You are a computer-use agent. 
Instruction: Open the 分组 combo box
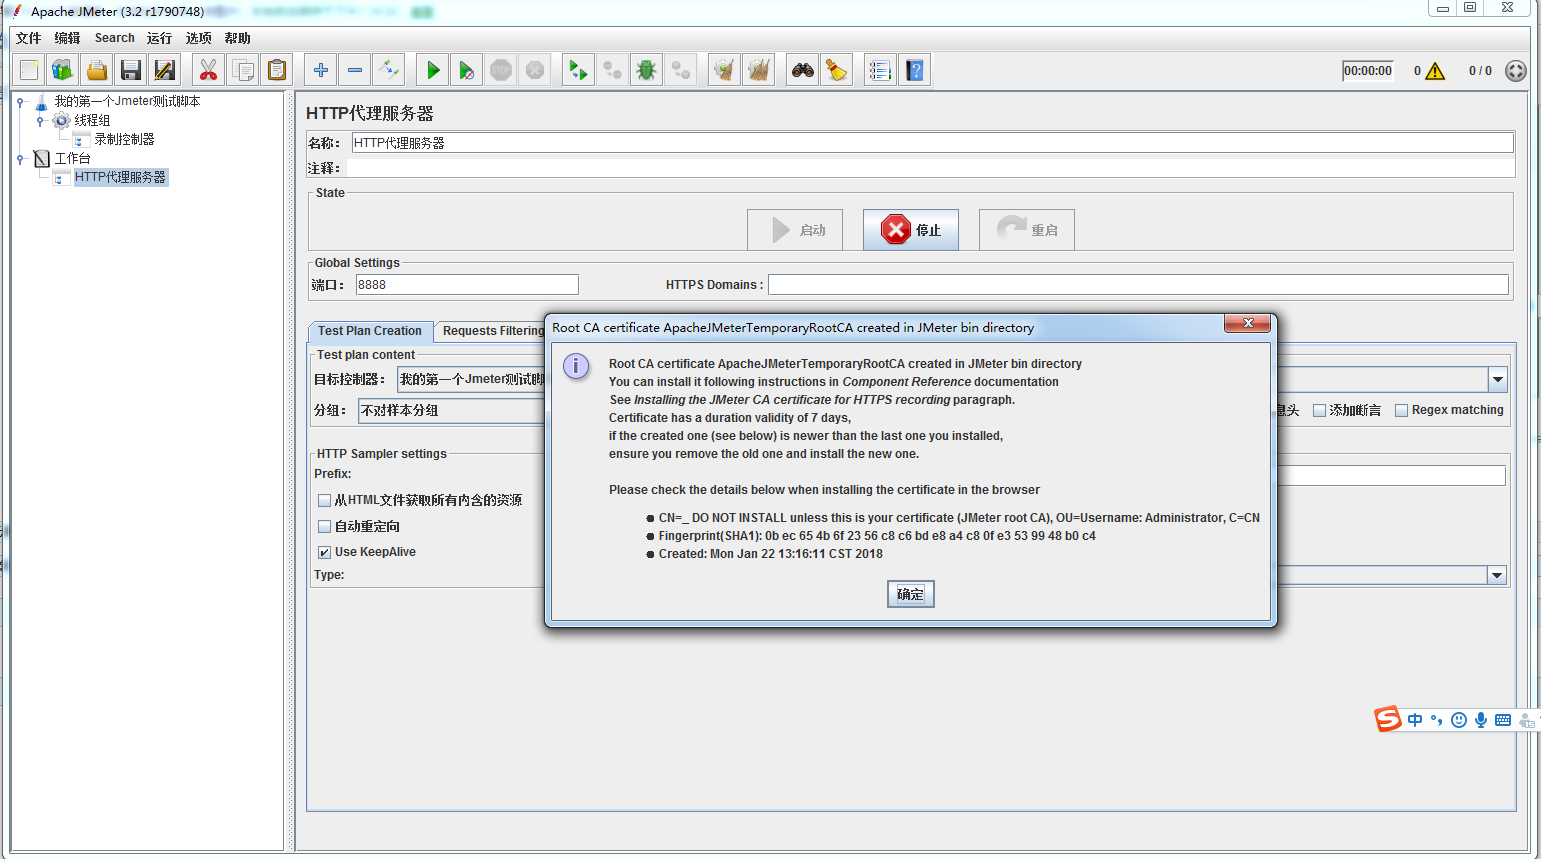pyautogui.click(x=452, y=411)
